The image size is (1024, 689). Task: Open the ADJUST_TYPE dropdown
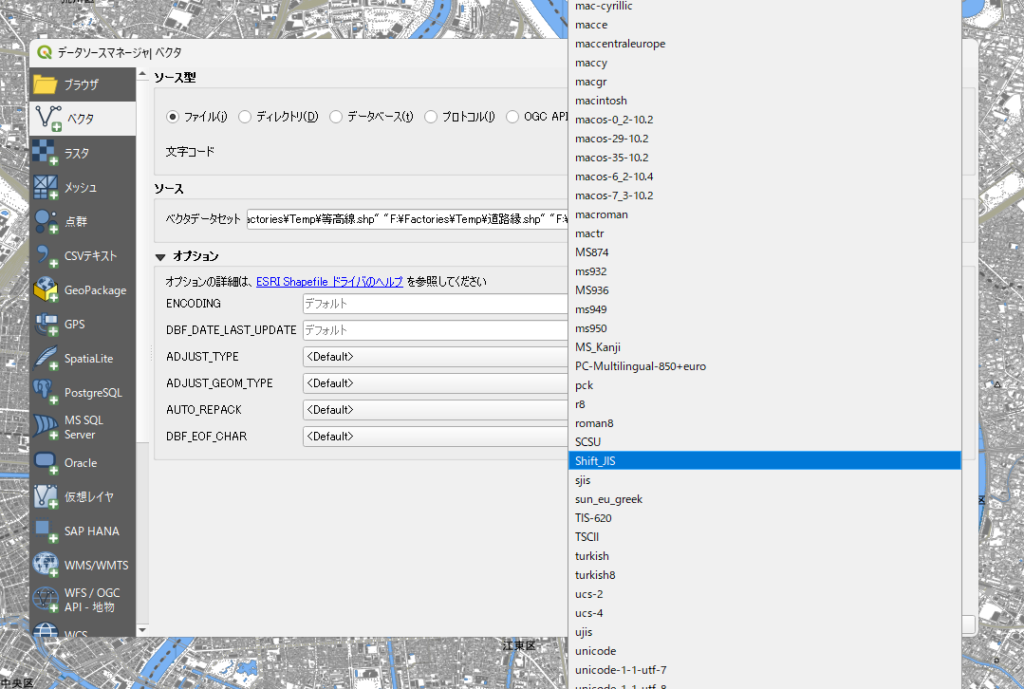pos(435,357)
